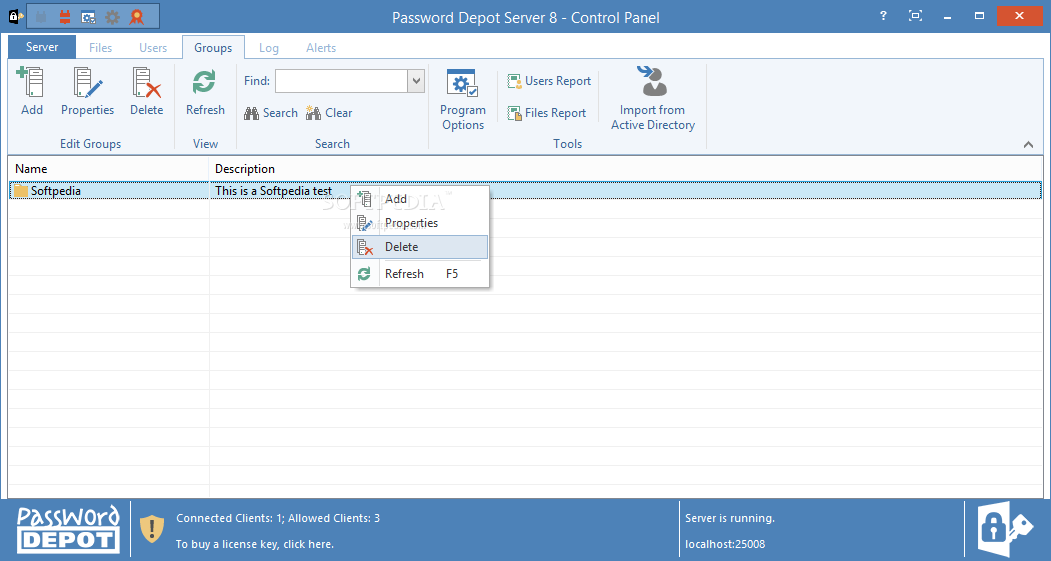This screenshot has height=561, width=1051.
Task: Click 'Server is running.' status text
Action: pos(730,518)
